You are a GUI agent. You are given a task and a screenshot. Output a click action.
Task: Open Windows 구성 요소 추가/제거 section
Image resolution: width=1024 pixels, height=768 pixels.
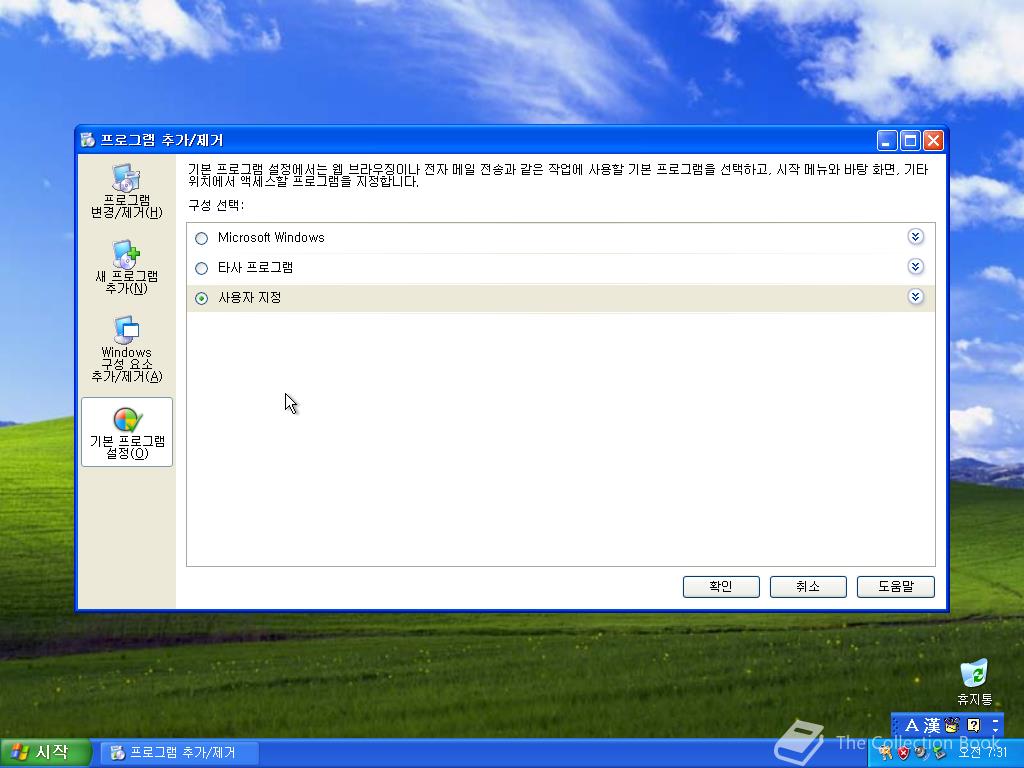127,349
